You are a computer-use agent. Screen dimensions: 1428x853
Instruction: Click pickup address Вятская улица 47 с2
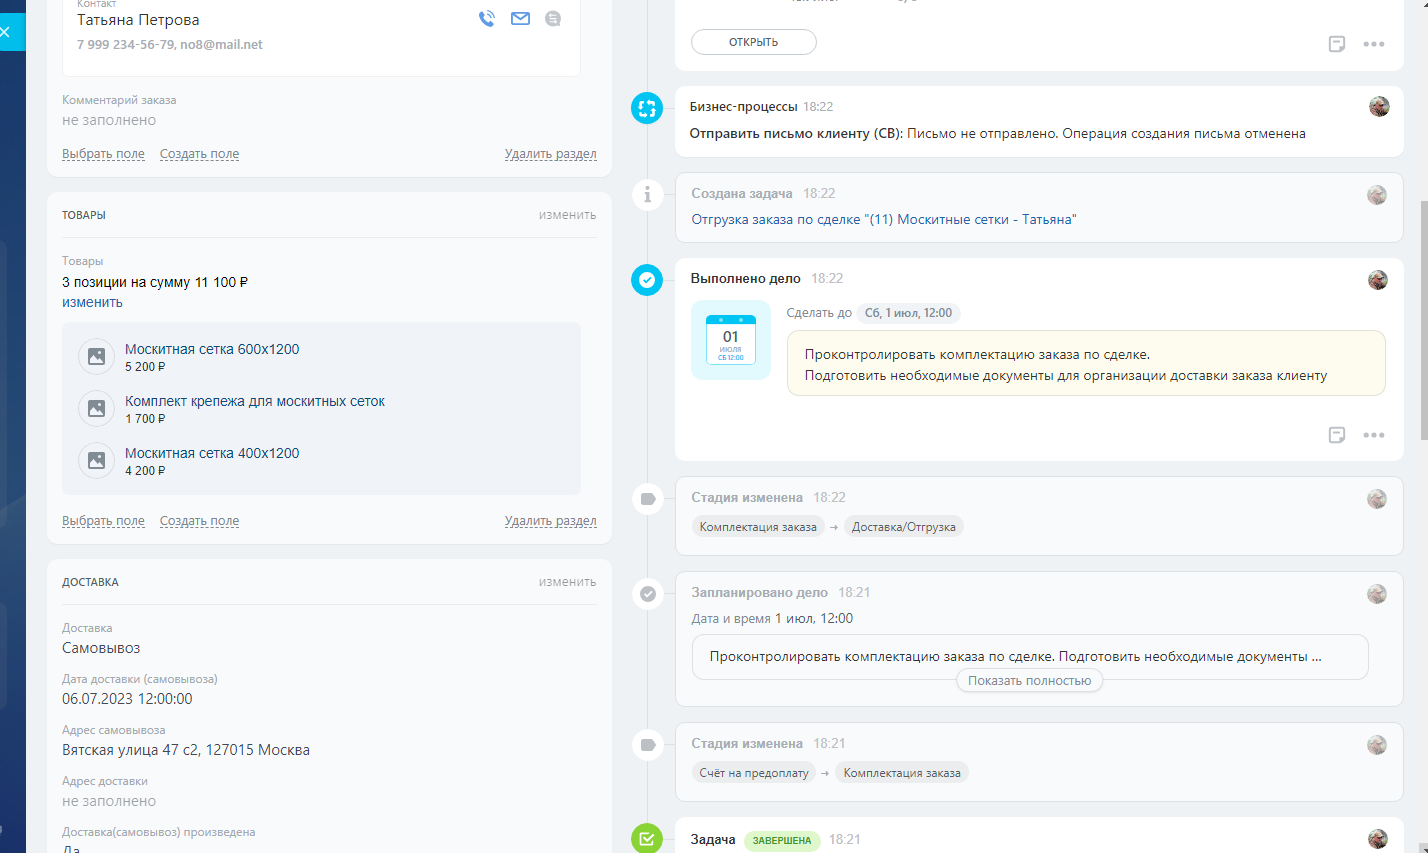[186, 750]
